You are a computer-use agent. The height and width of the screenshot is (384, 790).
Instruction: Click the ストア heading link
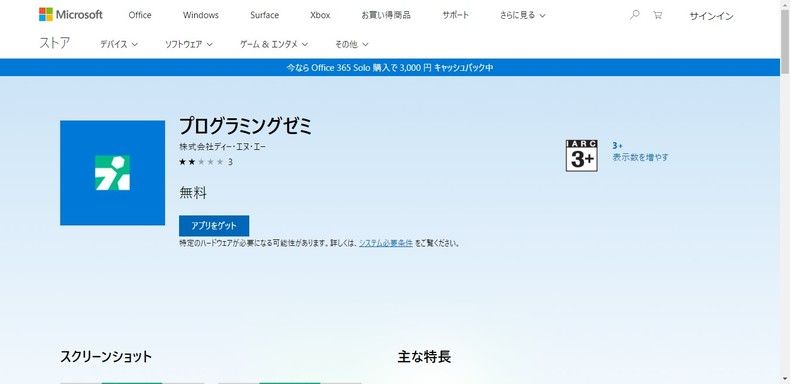point(54,43)
